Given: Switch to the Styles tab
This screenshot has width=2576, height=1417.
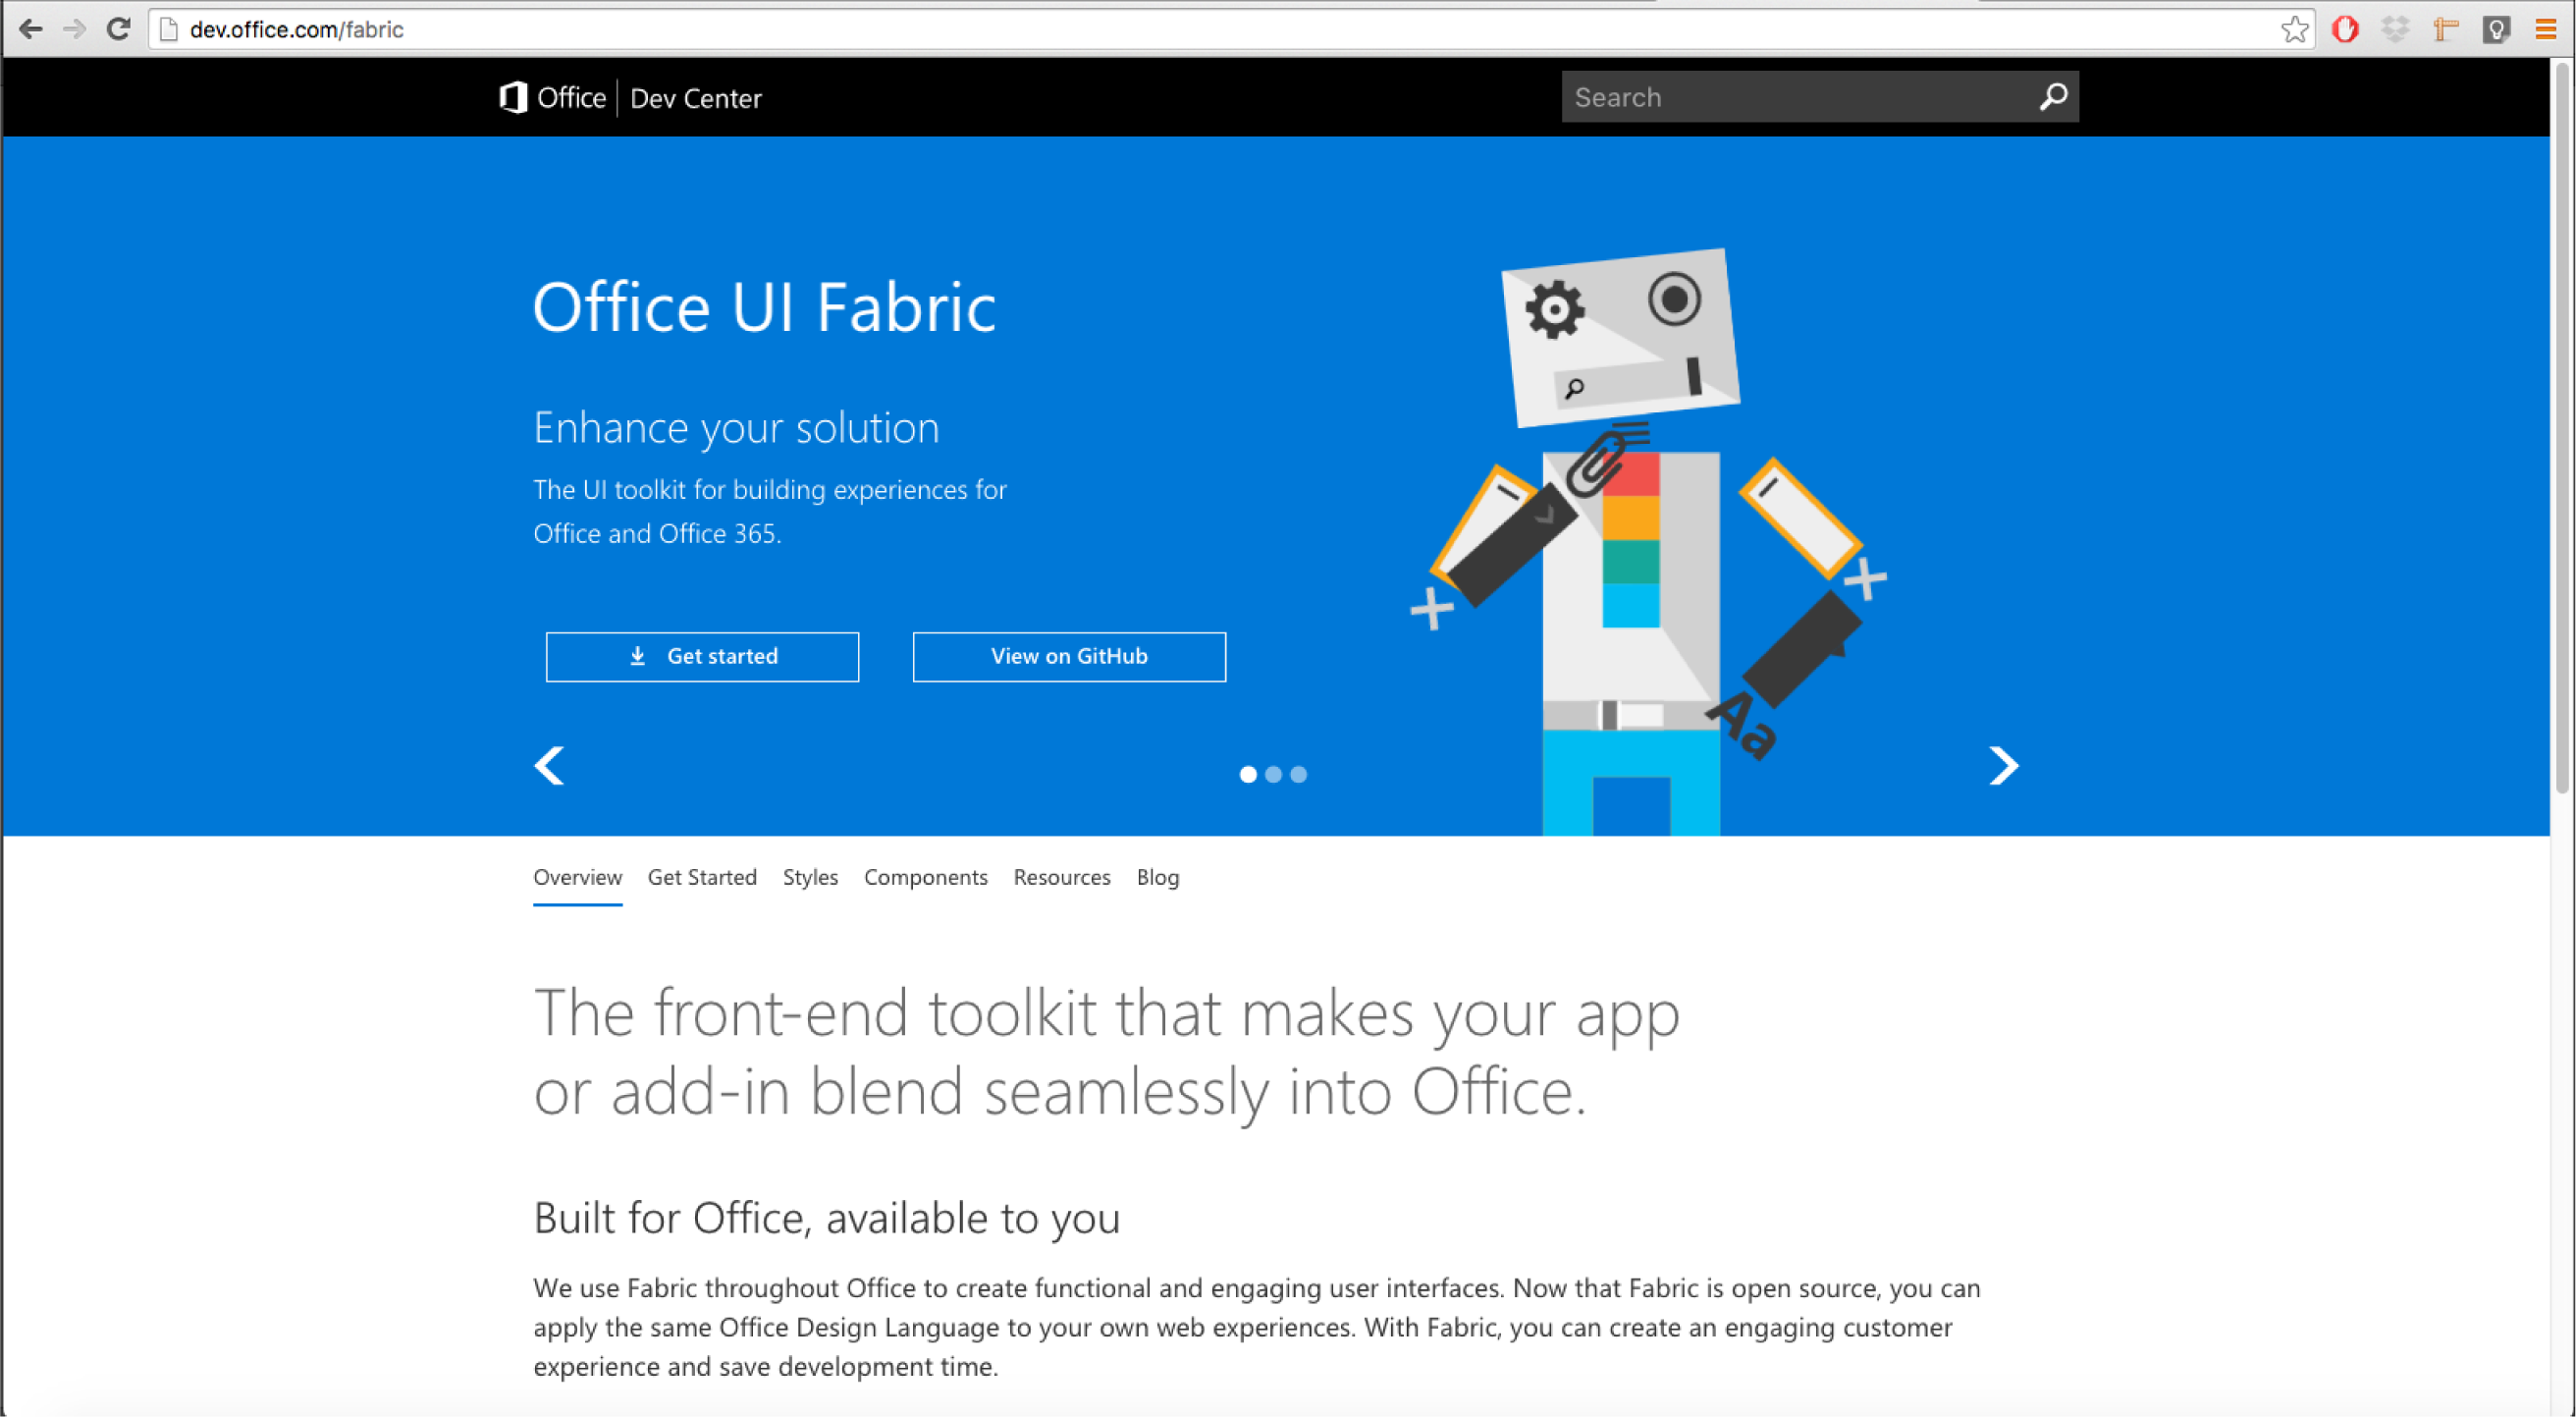Looking at the screenshot, I should tap(810, 877).
